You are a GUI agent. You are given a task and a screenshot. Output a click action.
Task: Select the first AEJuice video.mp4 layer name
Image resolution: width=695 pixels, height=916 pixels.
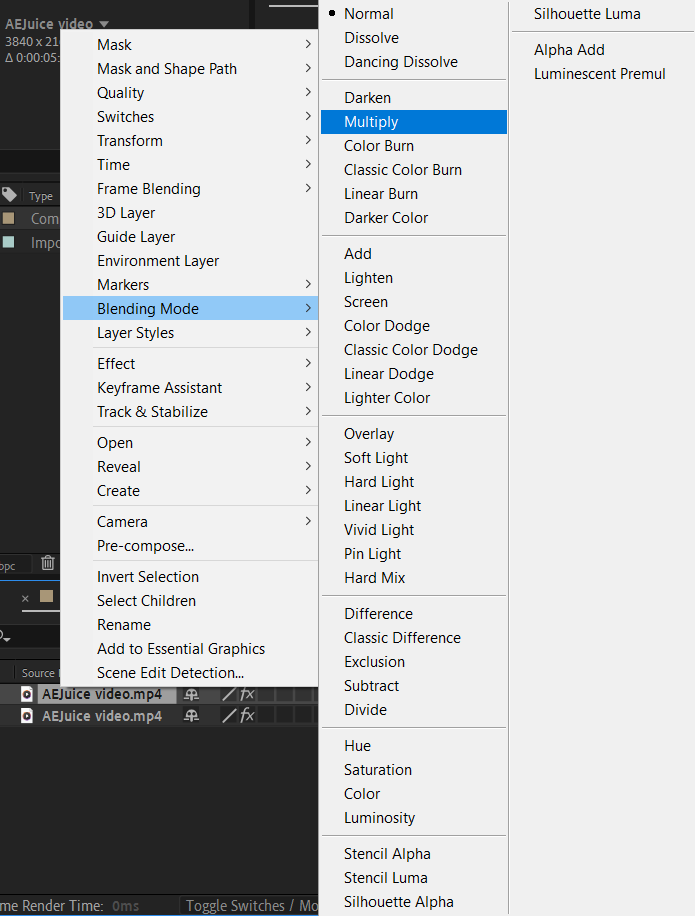tap(101, 694)
